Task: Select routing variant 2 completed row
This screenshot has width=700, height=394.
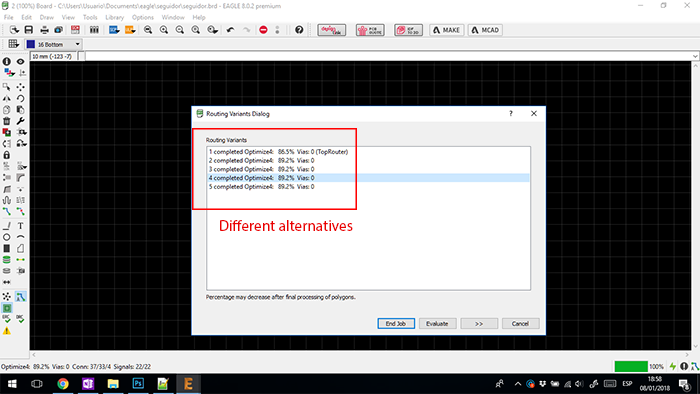Action: 368,161
